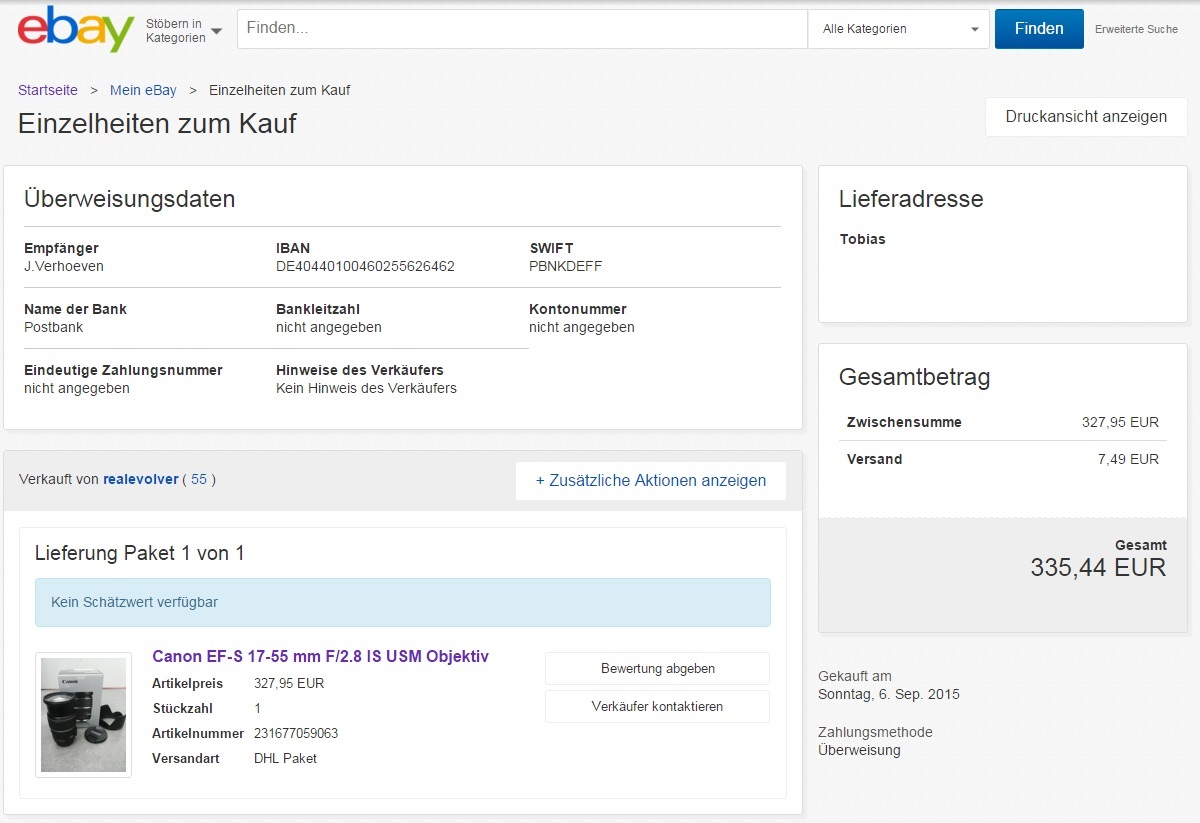The width and height of the screenshot is (1200, 823).
Task: Open the Canon lens product thumbnail
Action: point(83,714)
